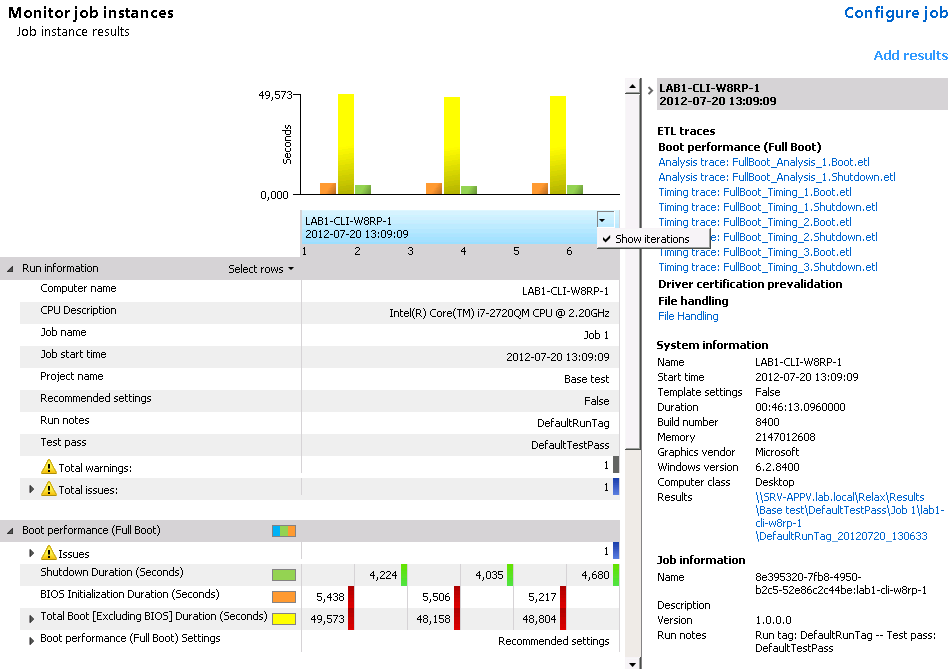Image resolution: width=948 pixels, height=669 pixels.
Task: Click the multicolor Boot performance chart icon
Action: click(284, 531)
